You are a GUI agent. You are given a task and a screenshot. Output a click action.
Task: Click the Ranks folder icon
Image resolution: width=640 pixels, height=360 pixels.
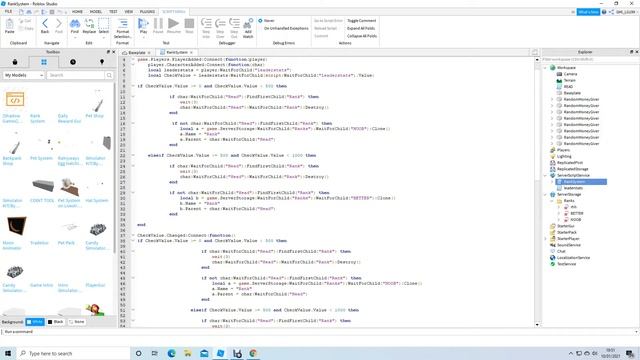[x=559, y=201]
